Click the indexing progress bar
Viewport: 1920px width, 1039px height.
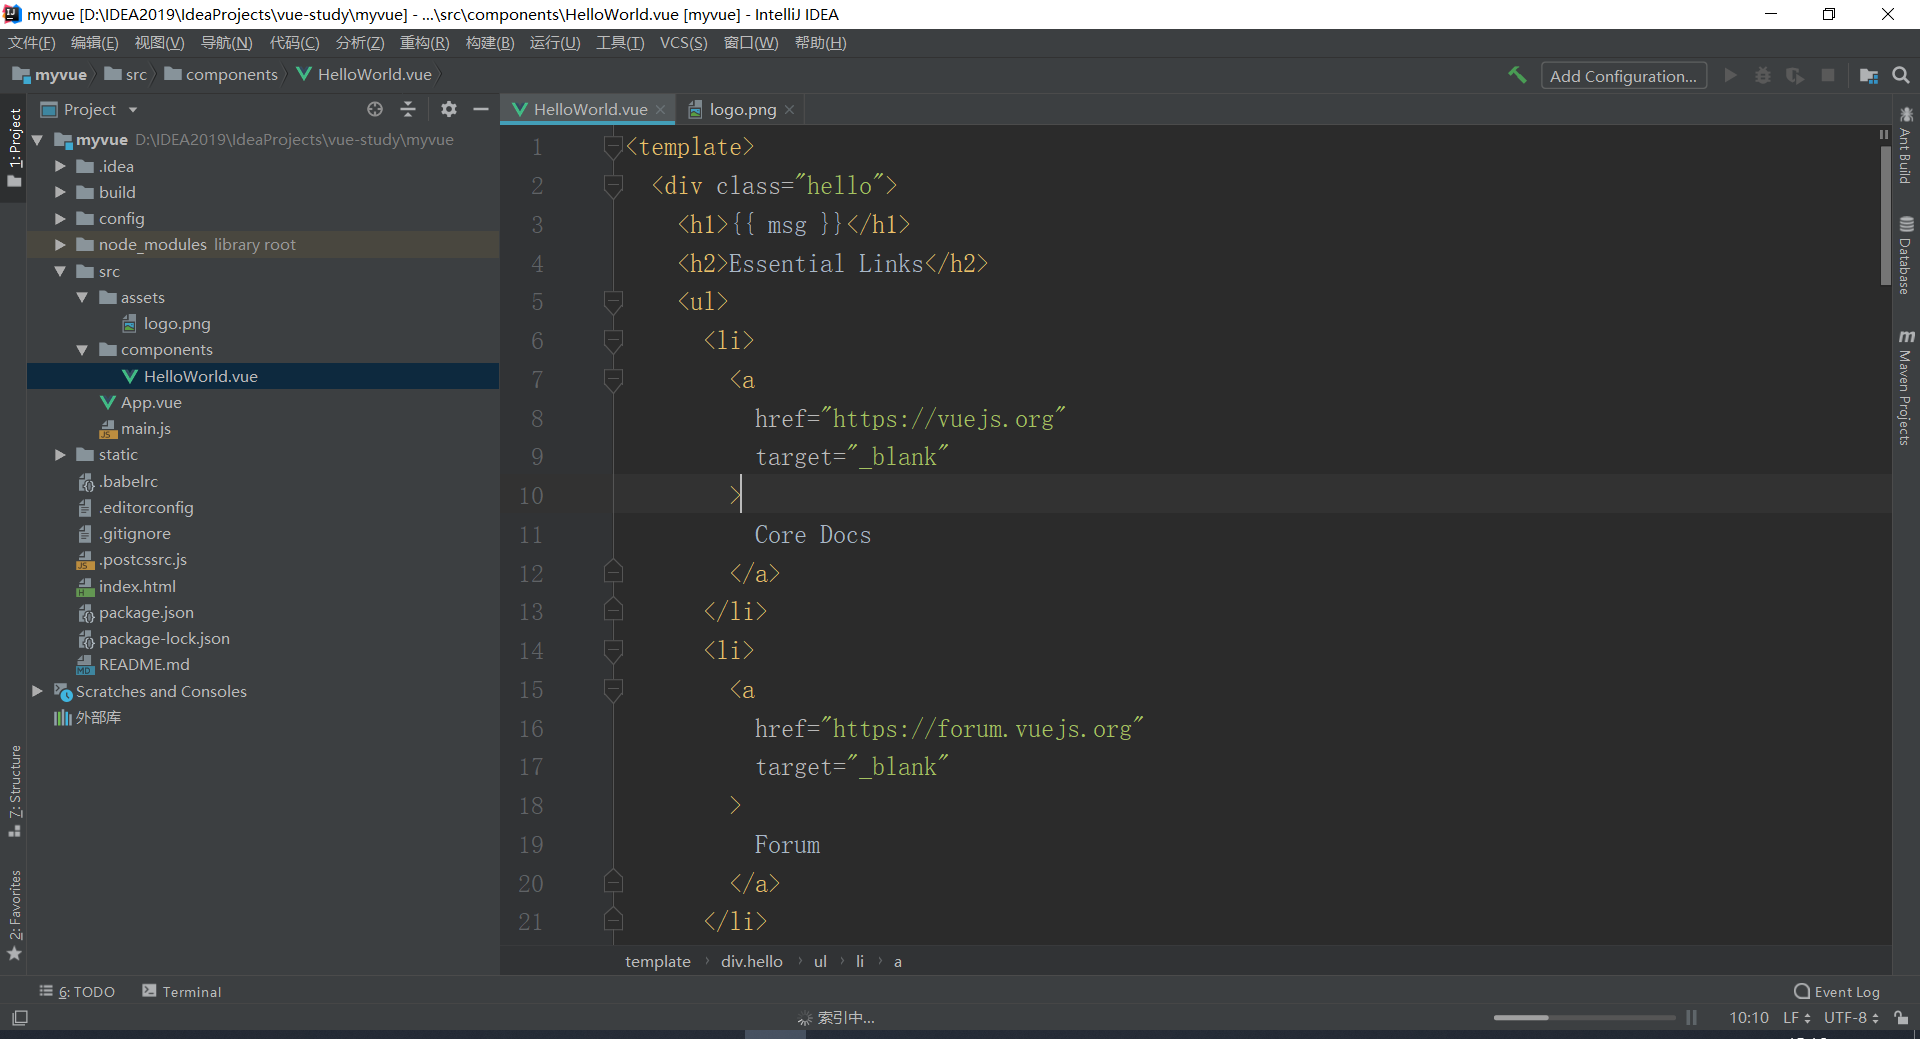(x=1584, y=1018)
